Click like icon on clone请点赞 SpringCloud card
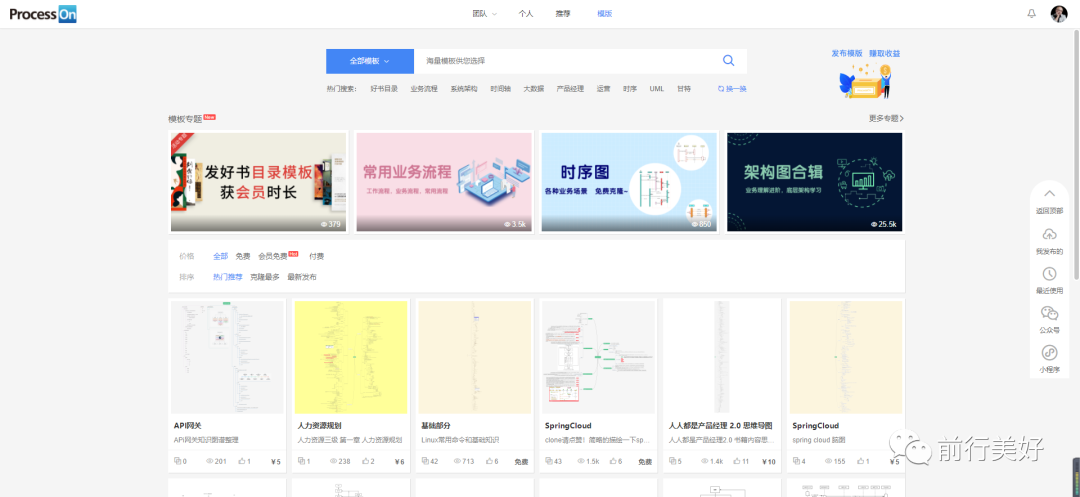This screenshot has height=497, width=1080. tap(612, 461)
